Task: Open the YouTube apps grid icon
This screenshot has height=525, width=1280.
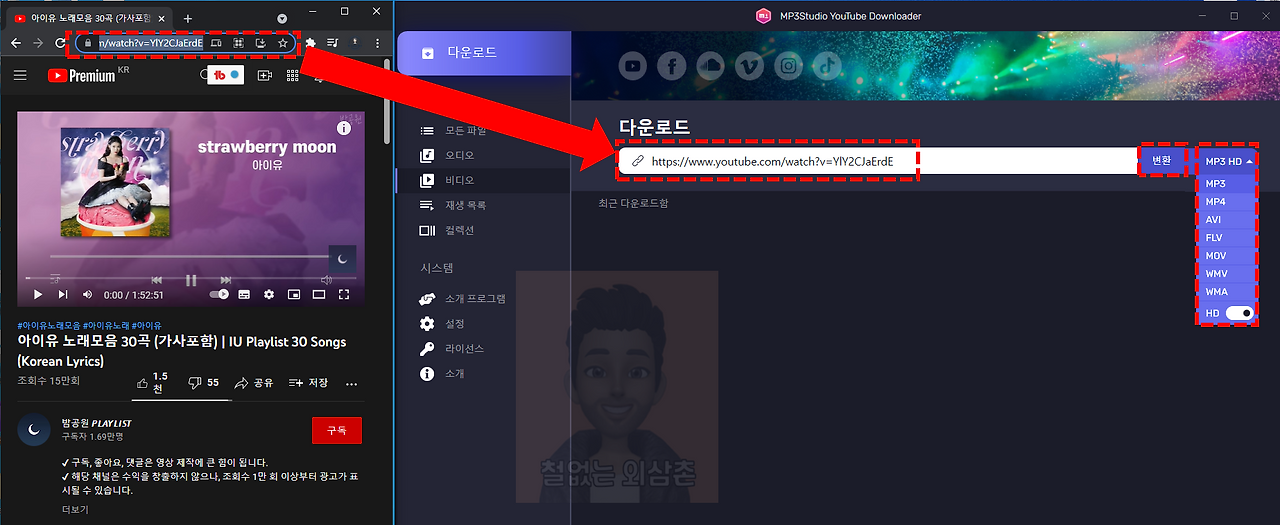Action: tap(294, 75)
